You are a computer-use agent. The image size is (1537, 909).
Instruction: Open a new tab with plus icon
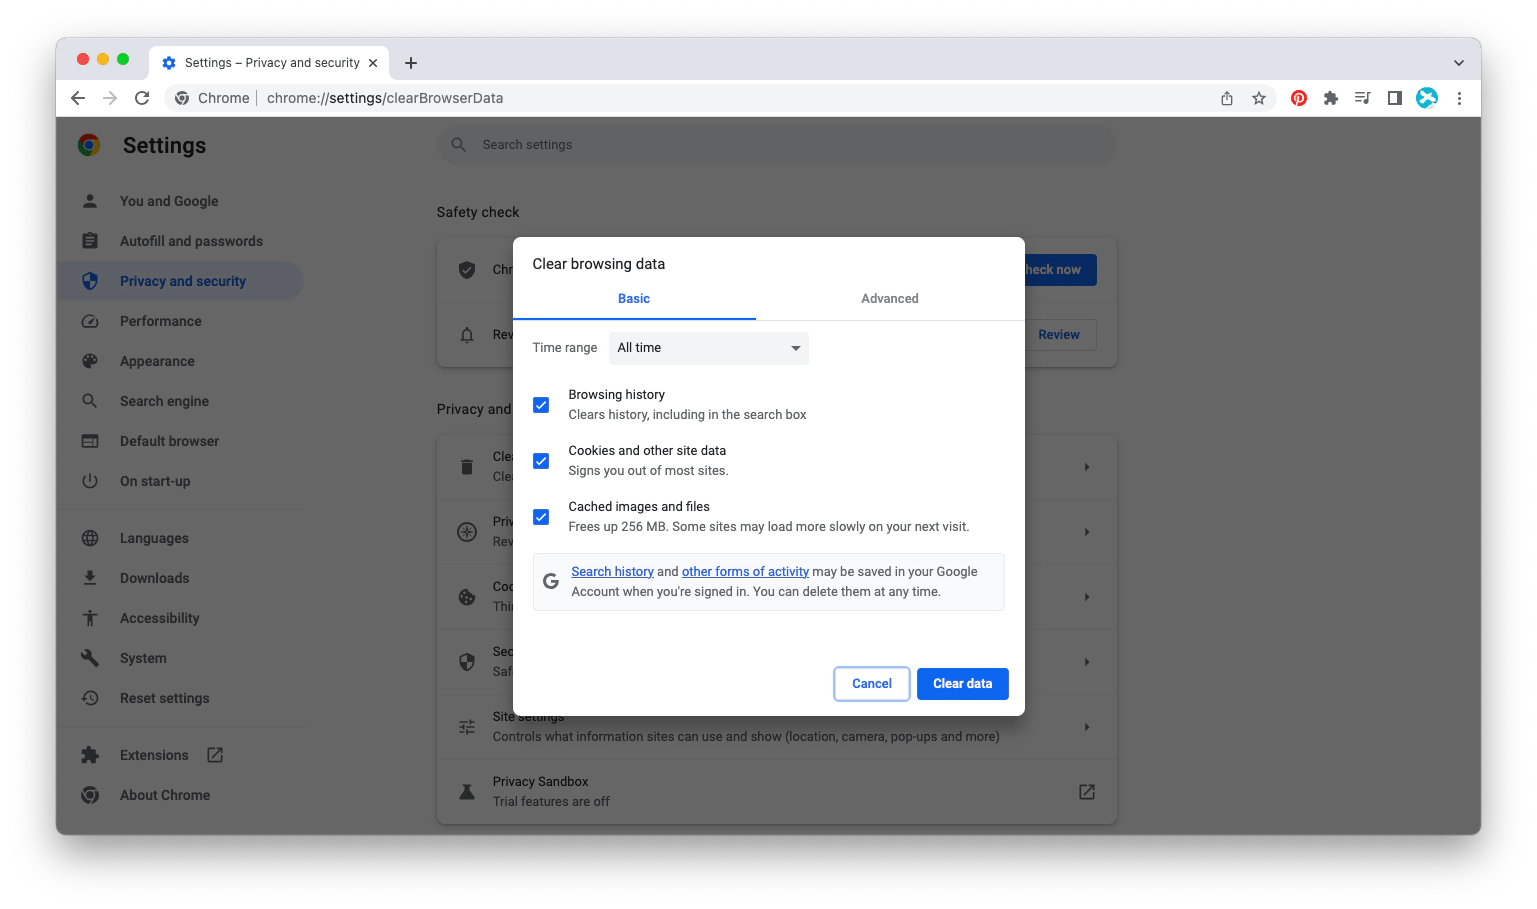pos(411,63)
